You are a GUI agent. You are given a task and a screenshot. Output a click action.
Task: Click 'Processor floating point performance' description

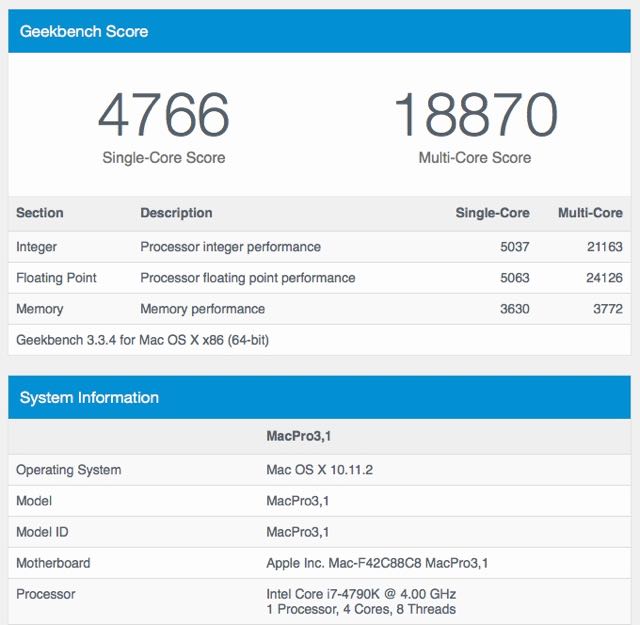click(248, 278)
